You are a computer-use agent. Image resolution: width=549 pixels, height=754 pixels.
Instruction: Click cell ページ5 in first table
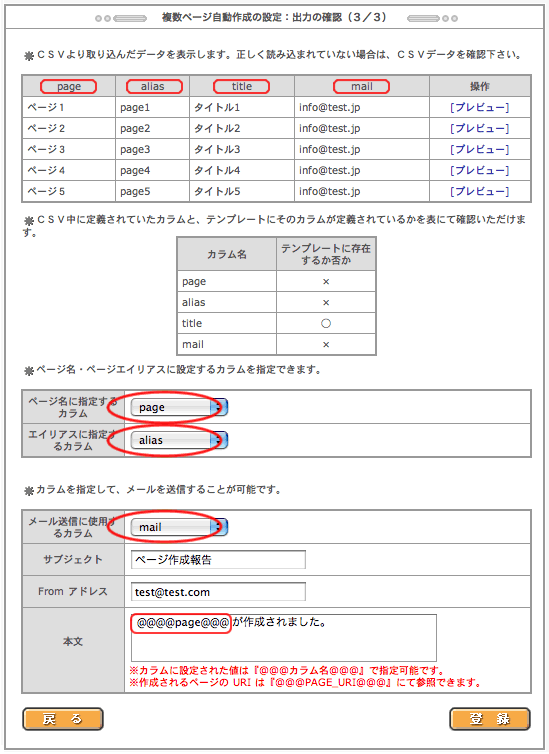pyautogui.click(x=69, y=191)
